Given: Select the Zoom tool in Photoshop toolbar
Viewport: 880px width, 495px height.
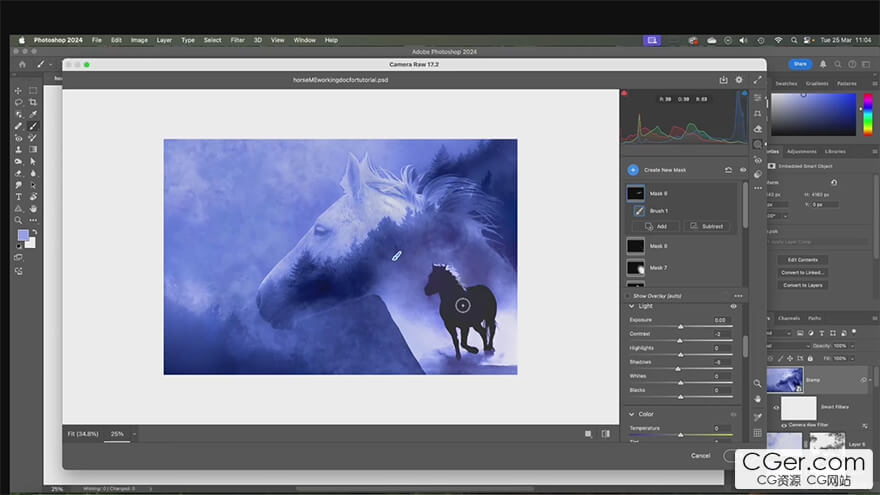Looking at the screenshot, I should pyautogui.click(x=18, y=220).
